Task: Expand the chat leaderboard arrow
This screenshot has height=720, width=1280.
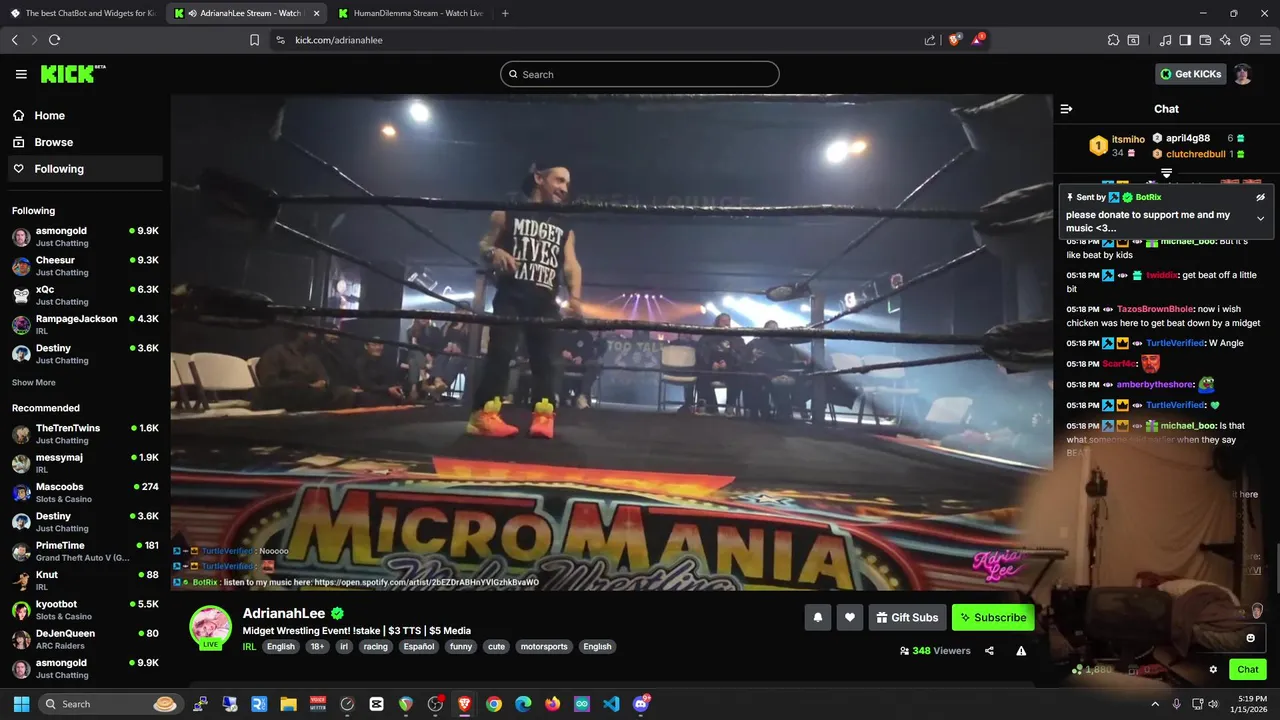Action: click(x=1166, y=173)
